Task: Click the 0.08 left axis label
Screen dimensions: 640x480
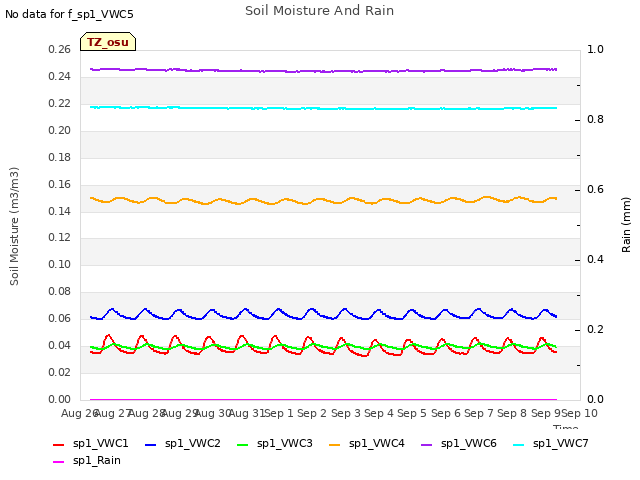Action: tap(60, 291)
